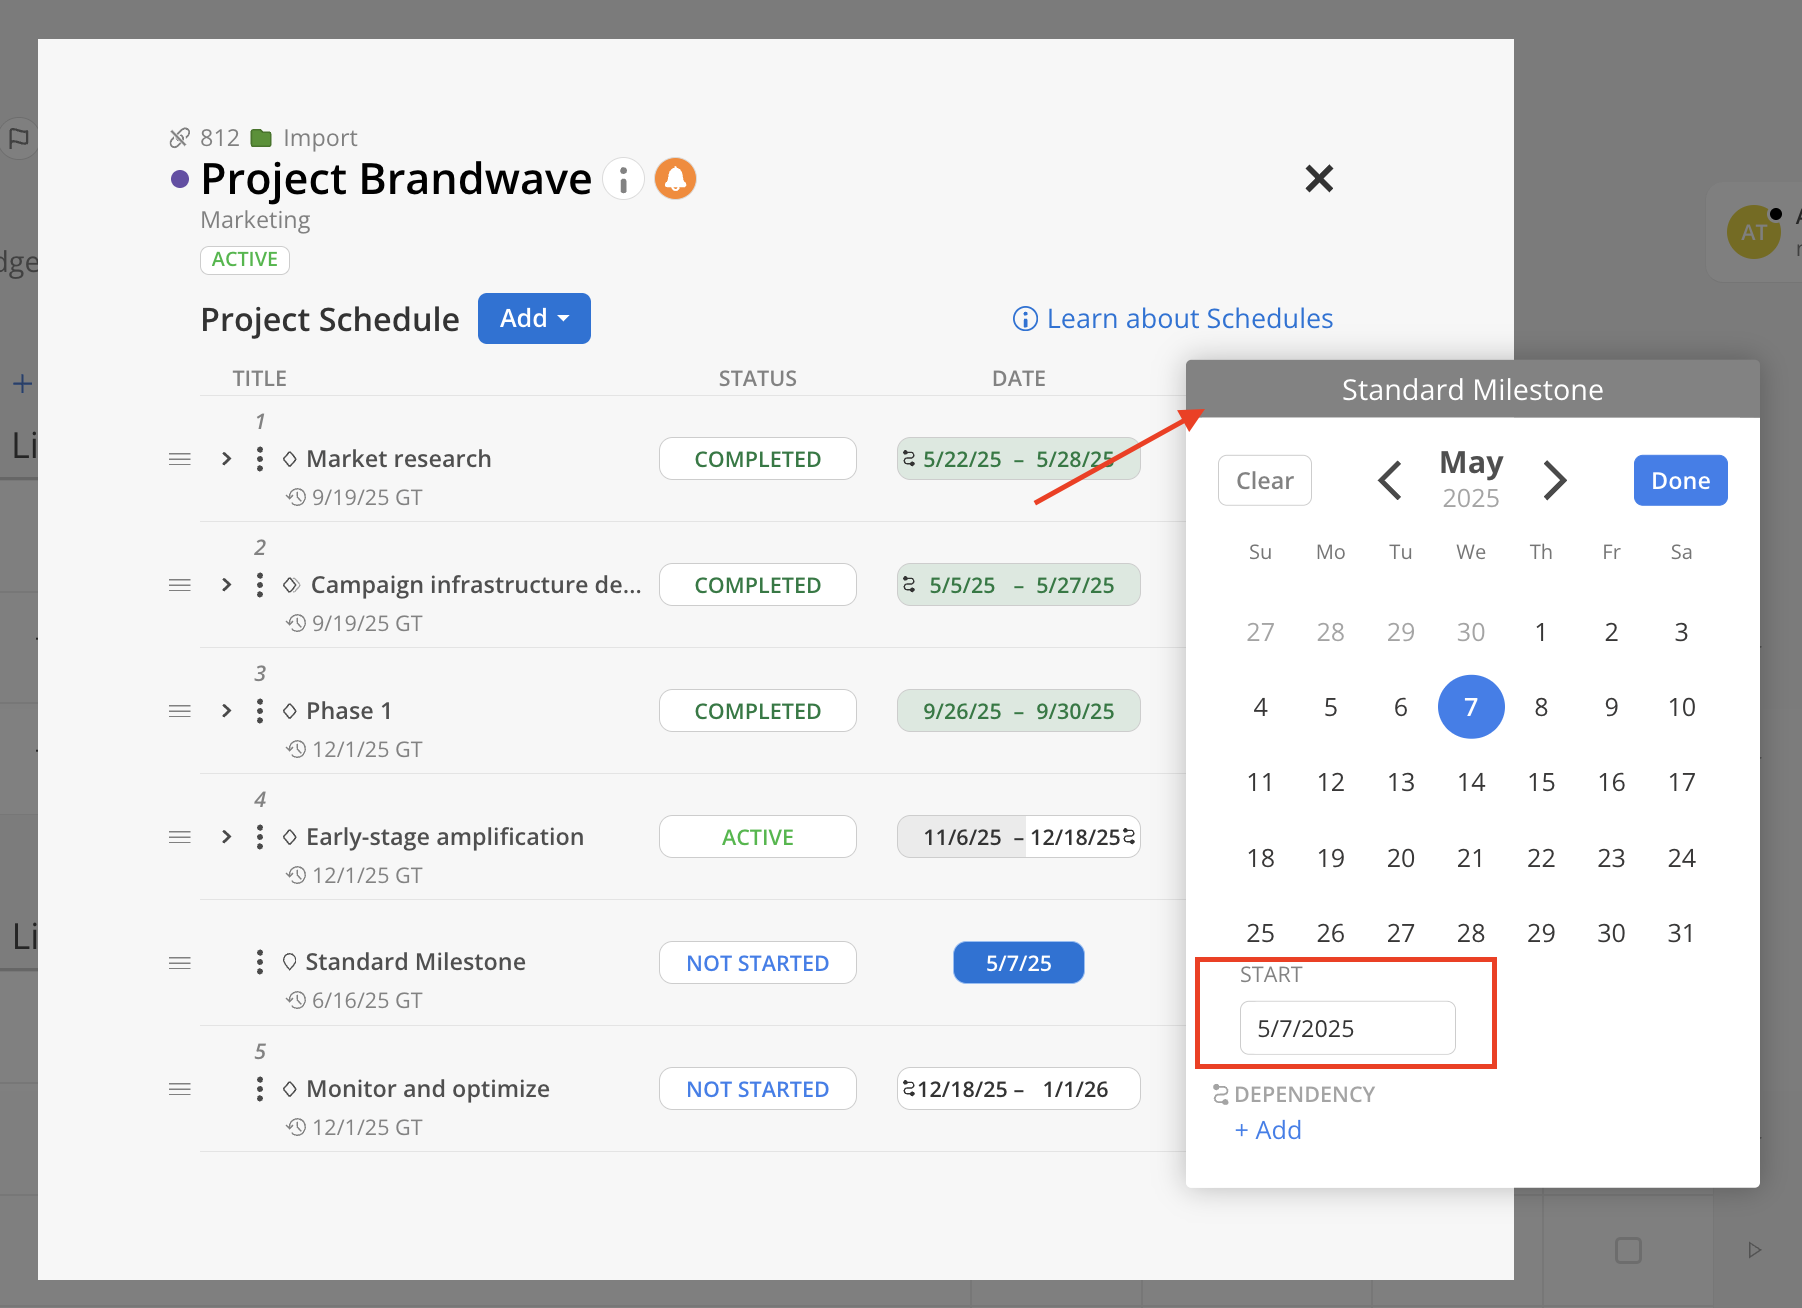Click the orange notification bell icon
Screen dimensions: 1802x1308
tap(675, 179)
